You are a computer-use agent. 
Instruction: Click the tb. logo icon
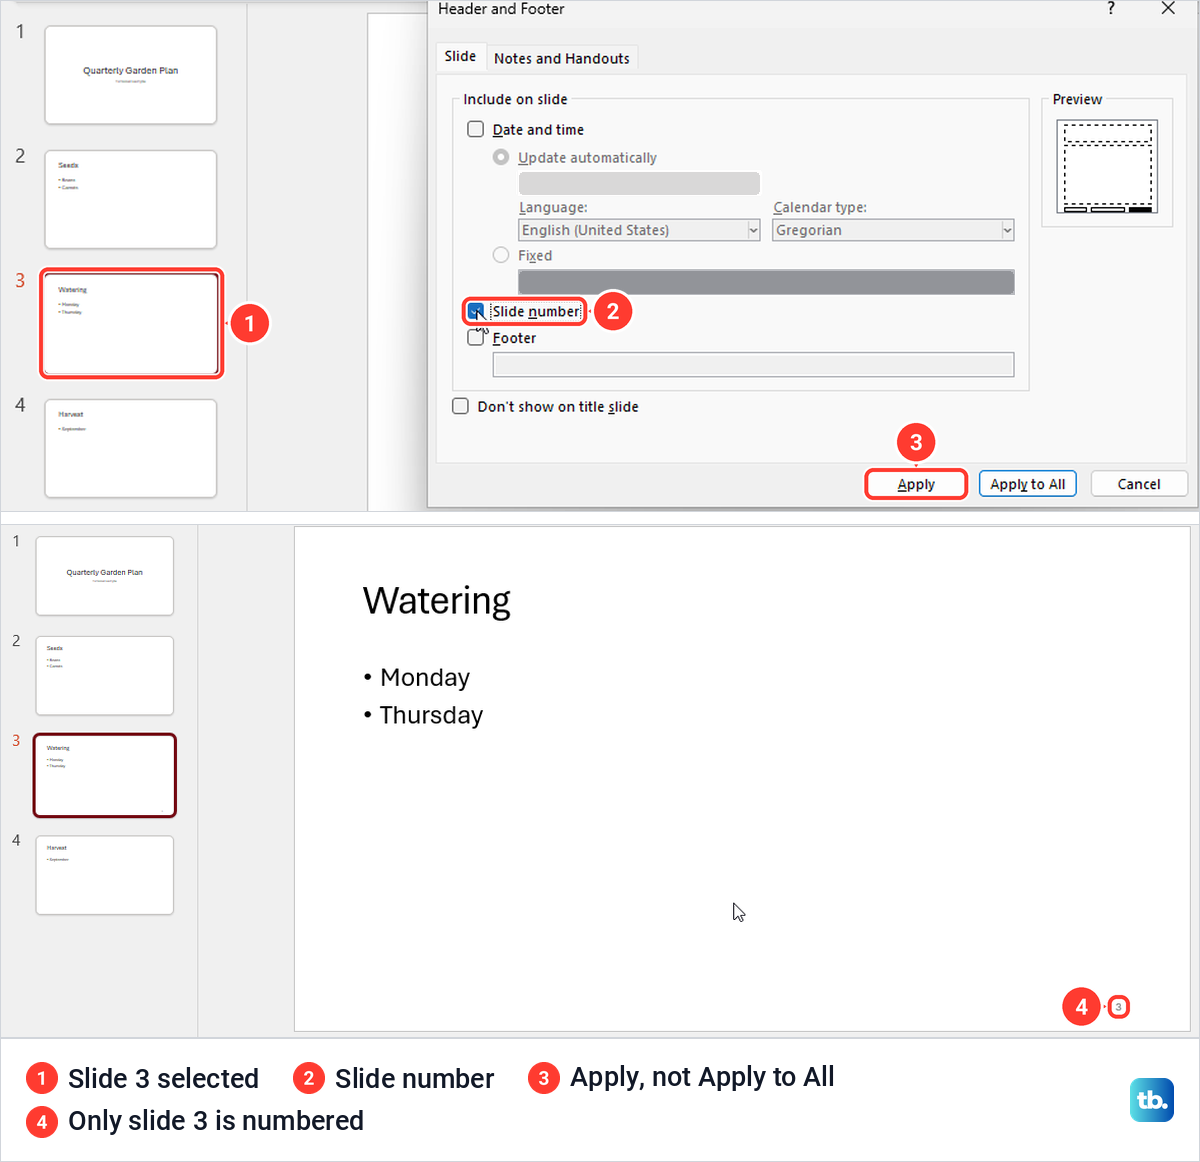pos(1152,1100)
